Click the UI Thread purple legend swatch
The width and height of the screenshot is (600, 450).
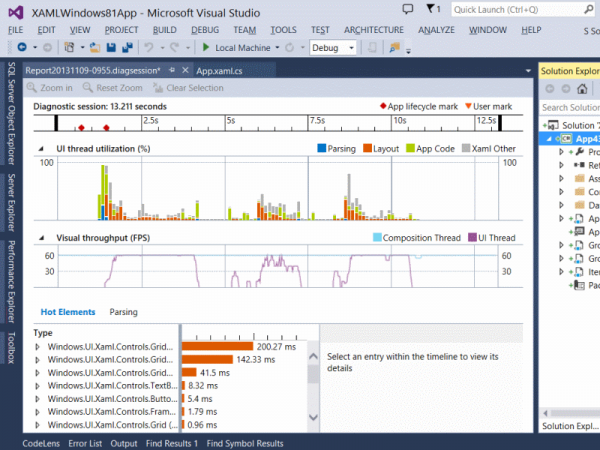click(473, 237)
